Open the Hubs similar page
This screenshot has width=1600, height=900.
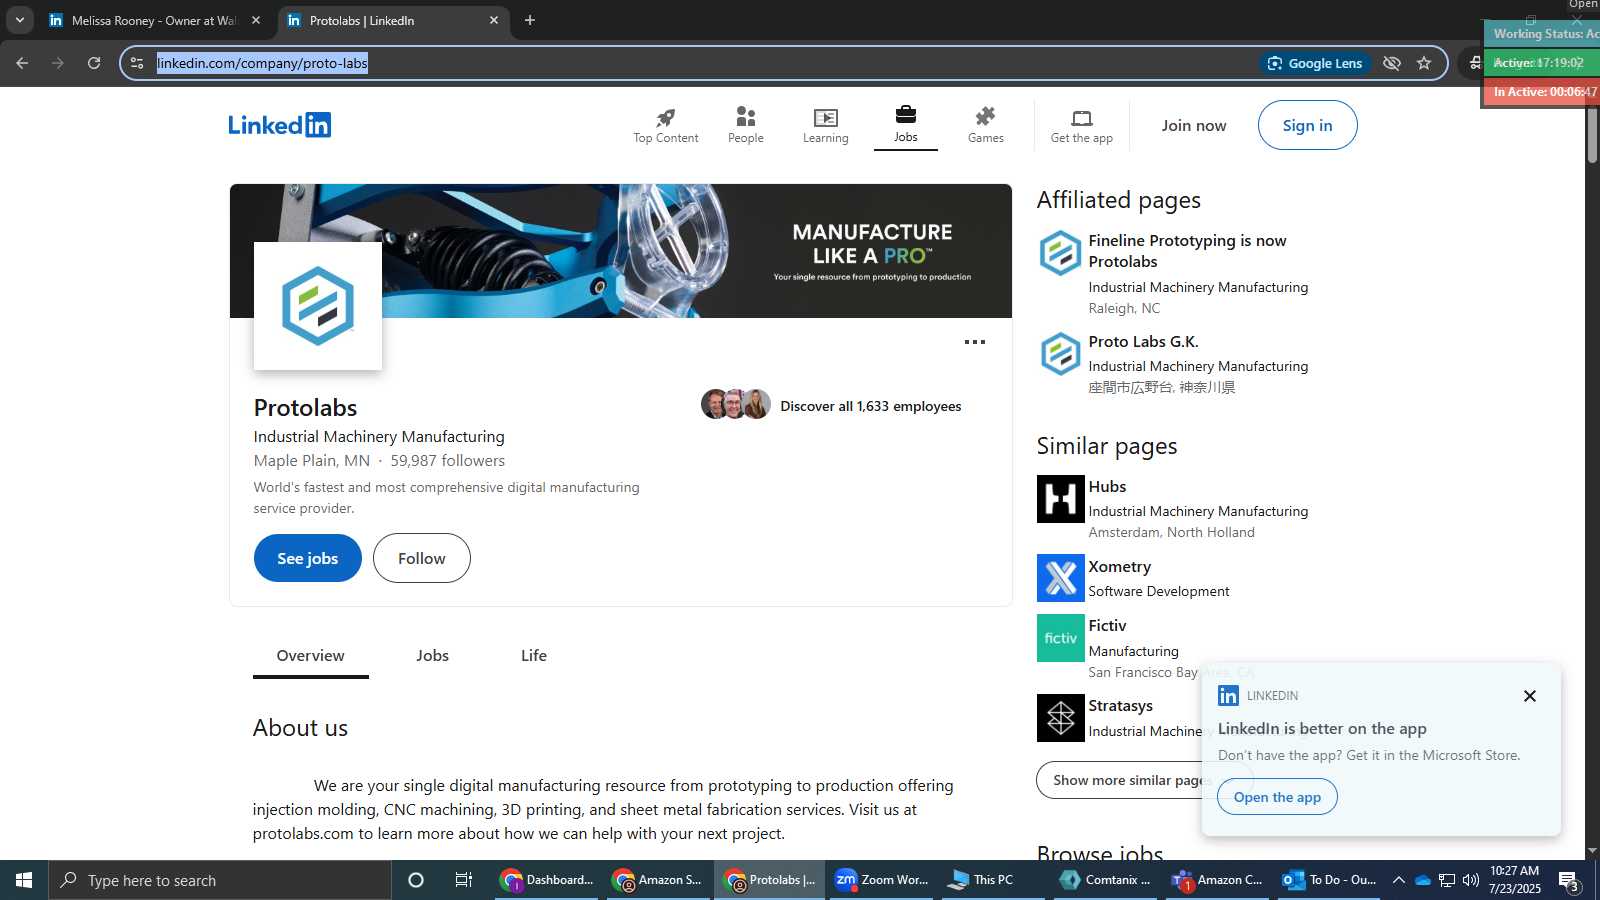coord(1107,487)
